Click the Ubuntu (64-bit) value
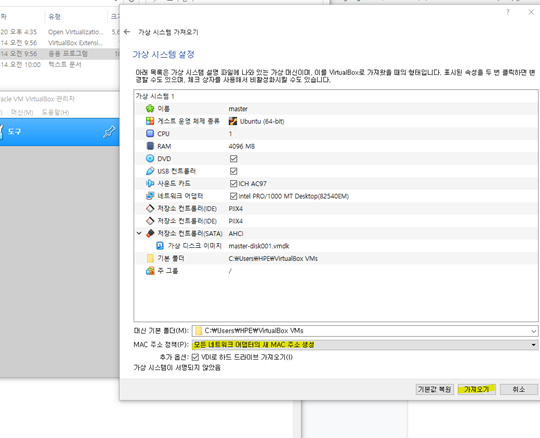 click(262, 121)
